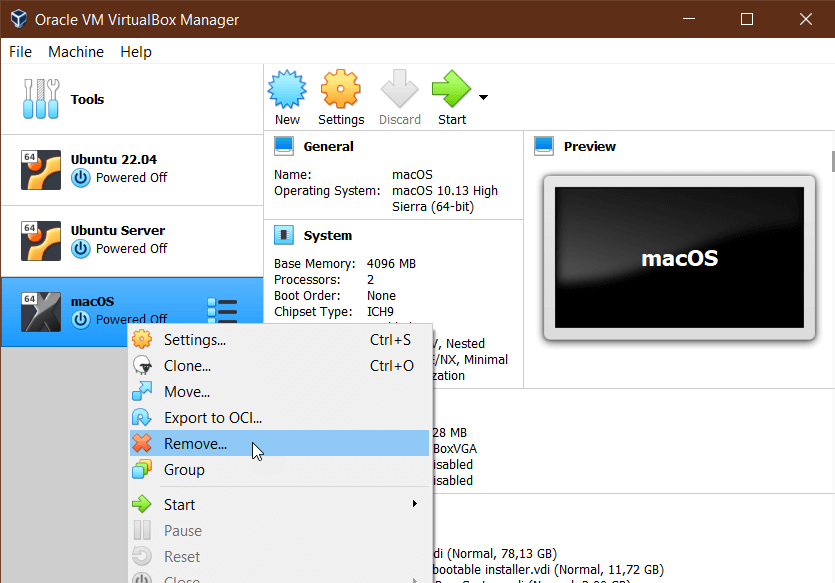Click the Reset icon in context menu
The width and height of the screenshot is (835, 583).
[x=142, y=556]
